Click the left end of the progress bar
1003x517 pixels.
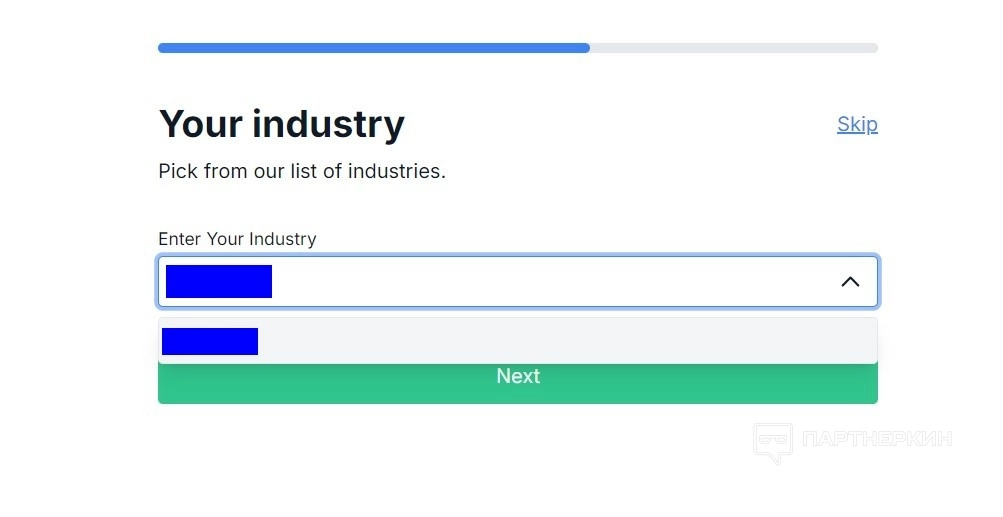[x=163, y=48]
